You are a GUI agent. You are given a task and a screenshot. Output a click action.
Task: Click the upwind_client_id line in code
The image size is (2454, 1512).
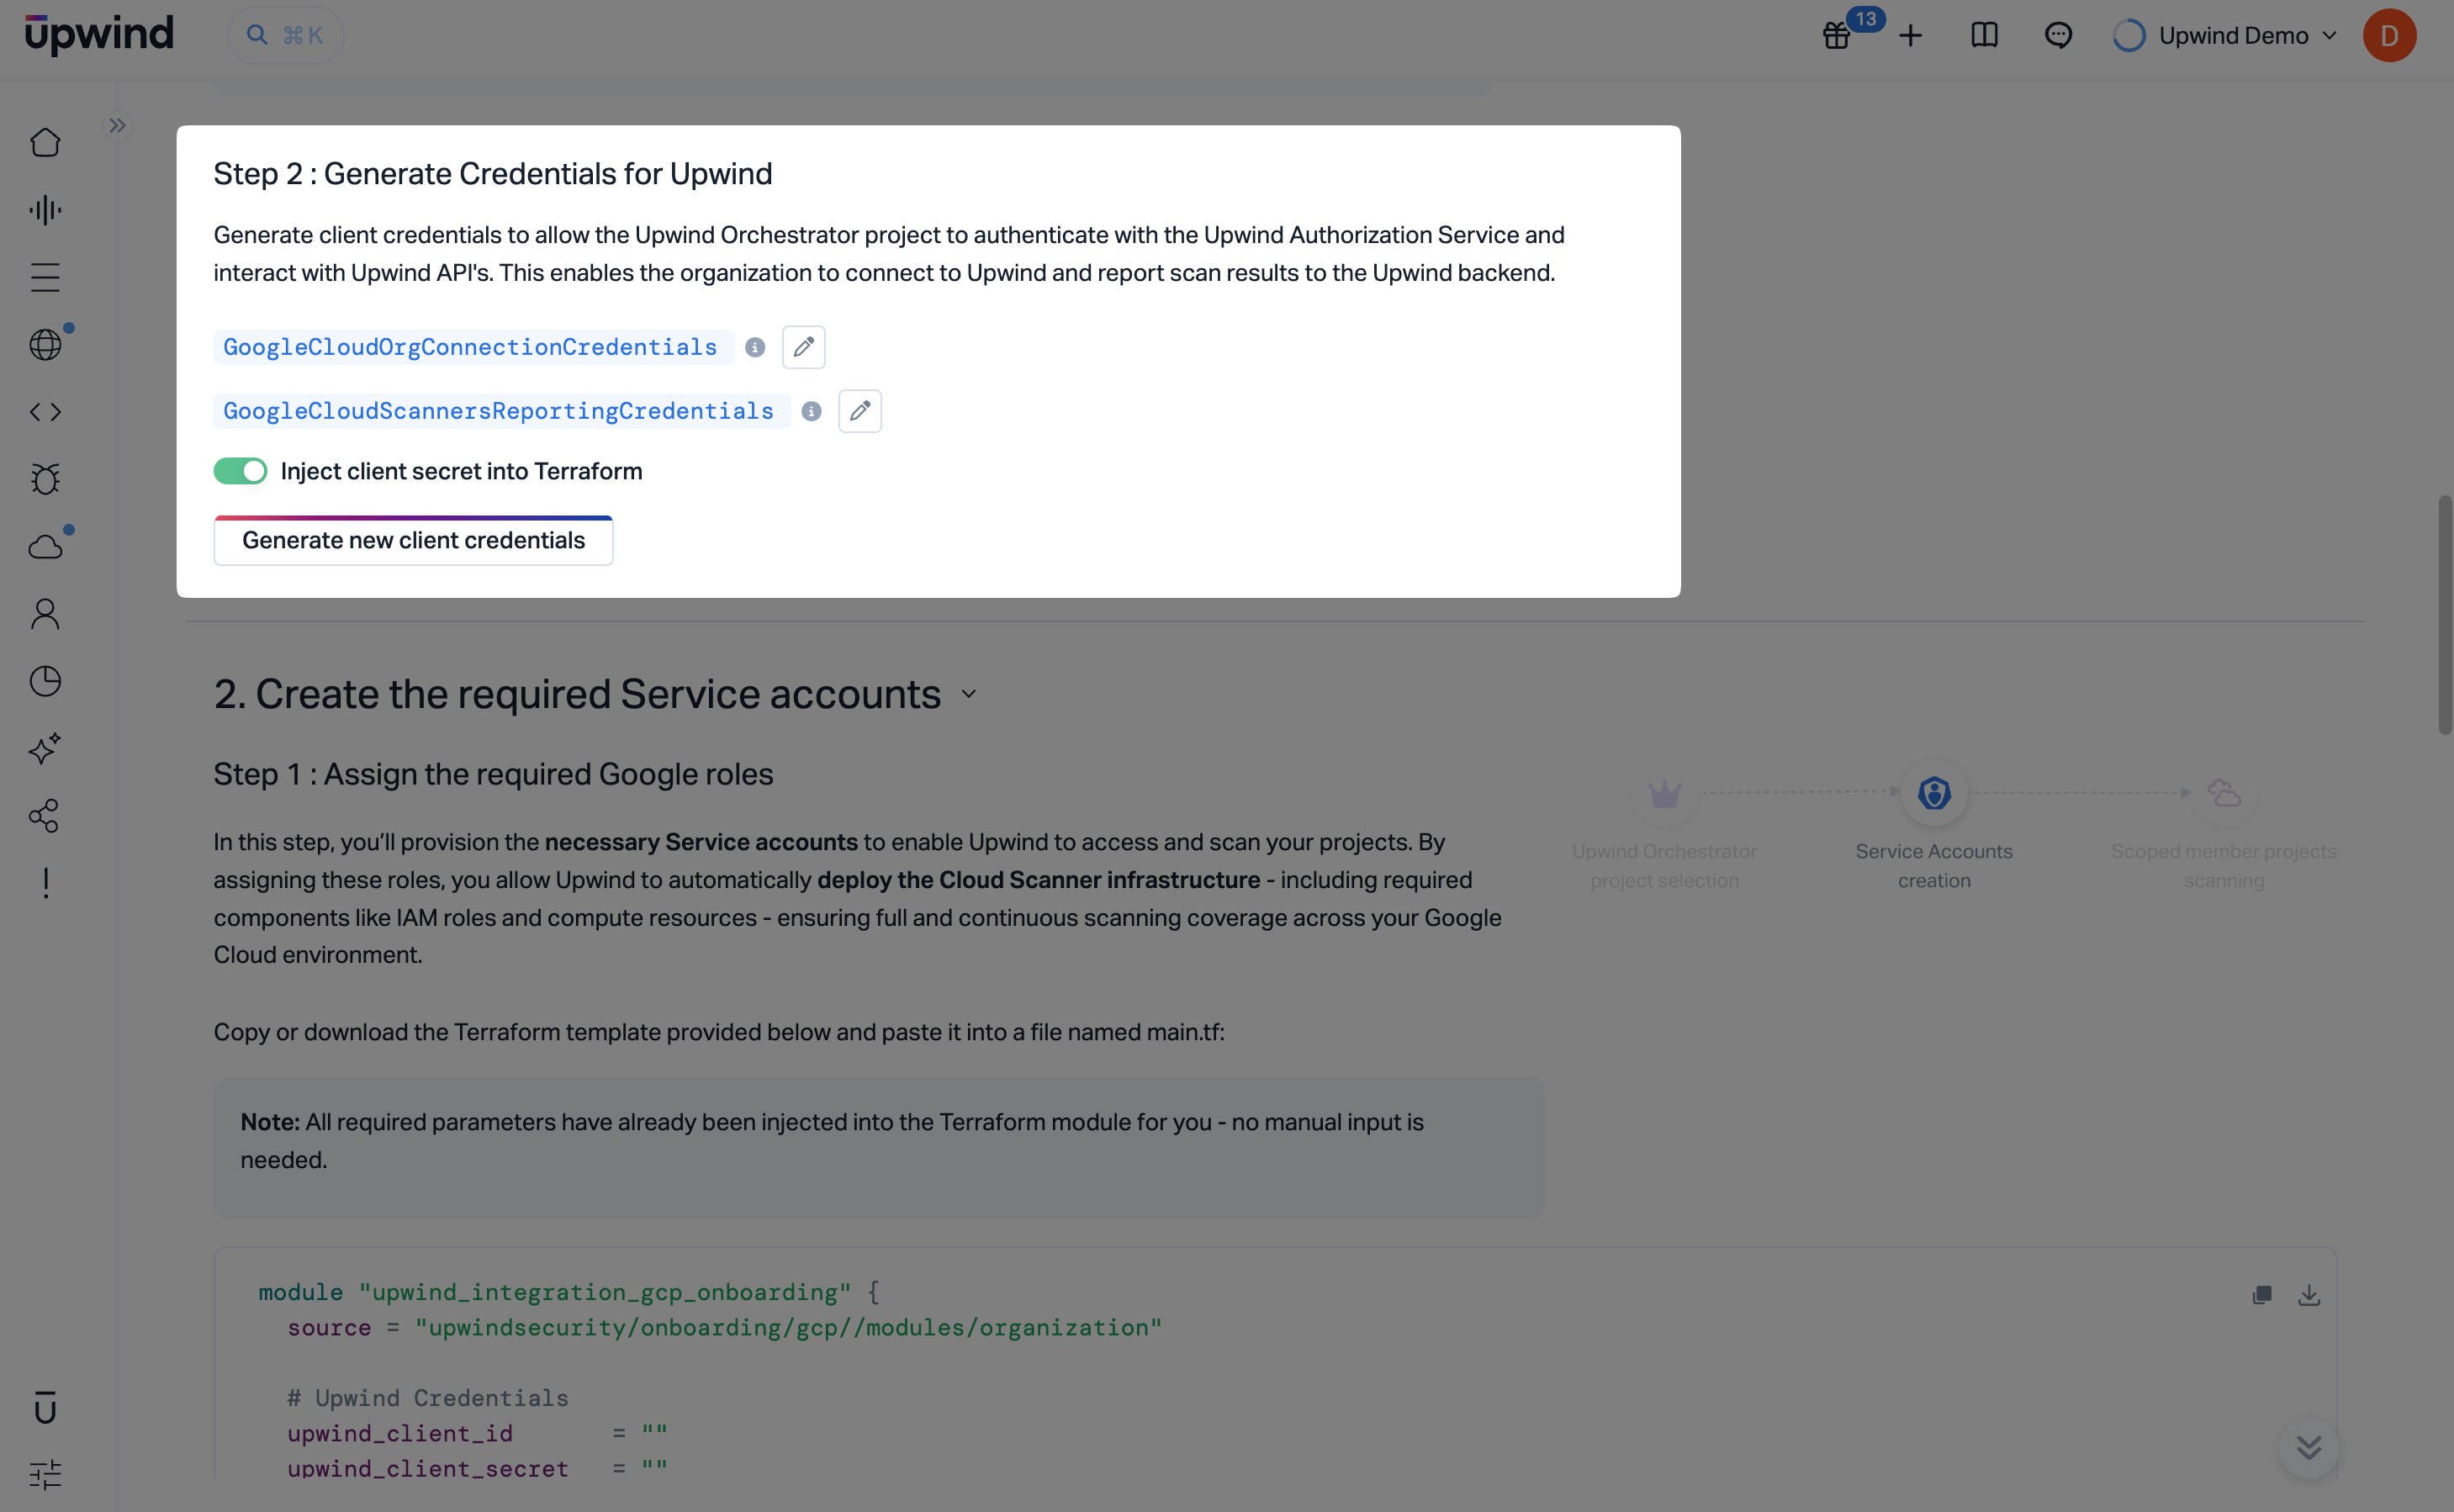click(477, 1433)
